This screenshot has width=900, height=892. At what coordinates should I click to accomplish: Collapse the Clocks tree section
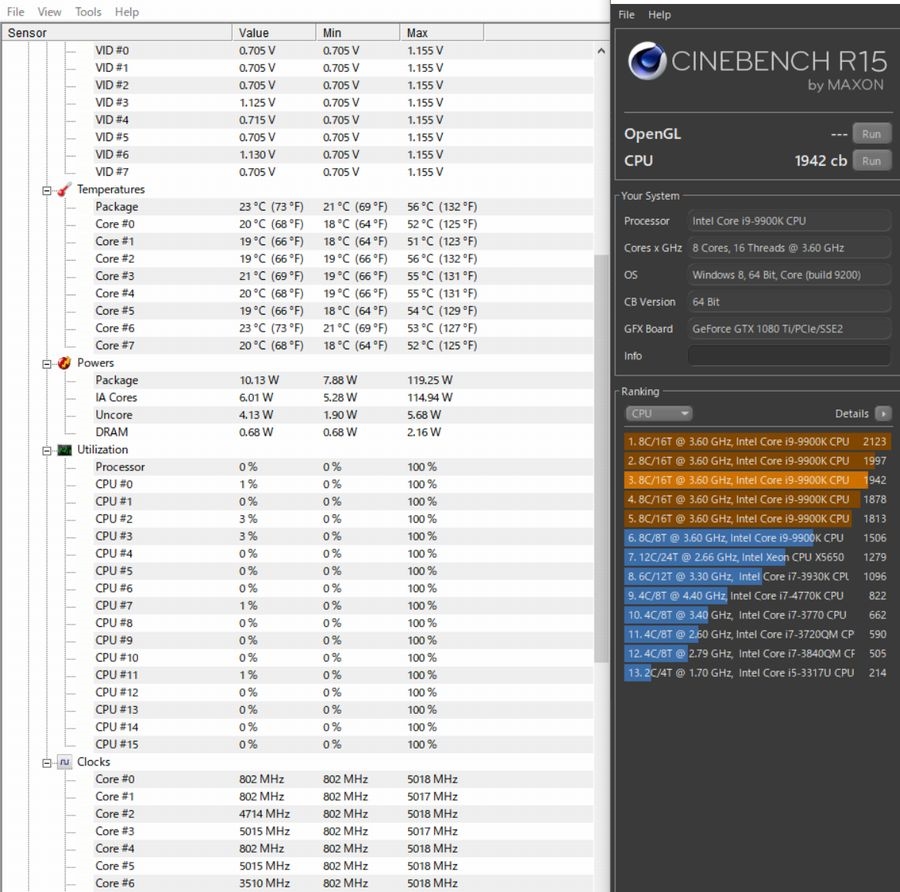click(46, 763)
